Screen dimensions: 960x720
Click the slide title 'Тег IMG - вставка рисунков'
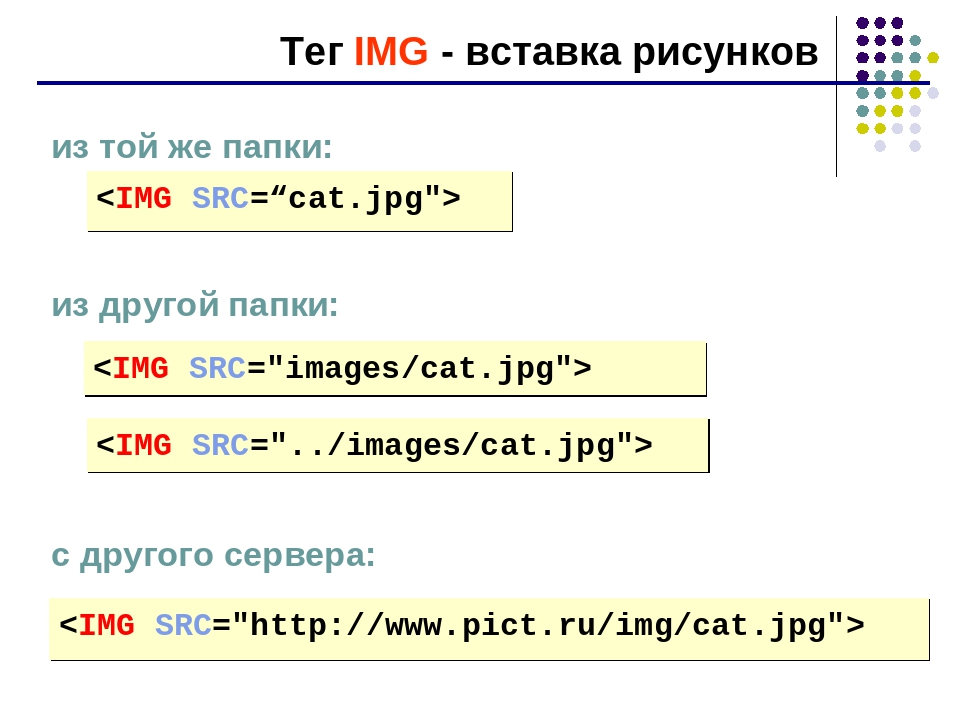coord(549,51)
